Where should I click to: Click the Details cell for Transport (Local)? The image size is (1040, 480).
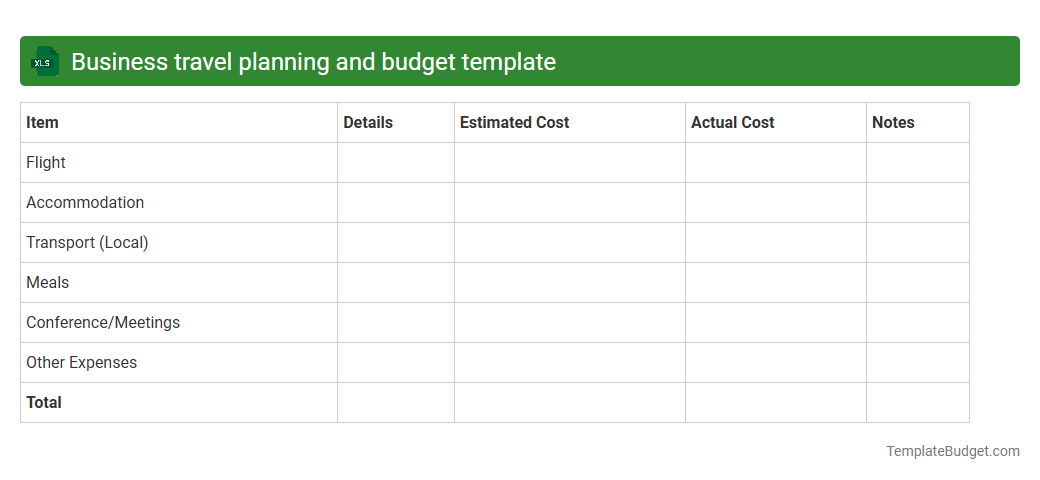point(396,243)
